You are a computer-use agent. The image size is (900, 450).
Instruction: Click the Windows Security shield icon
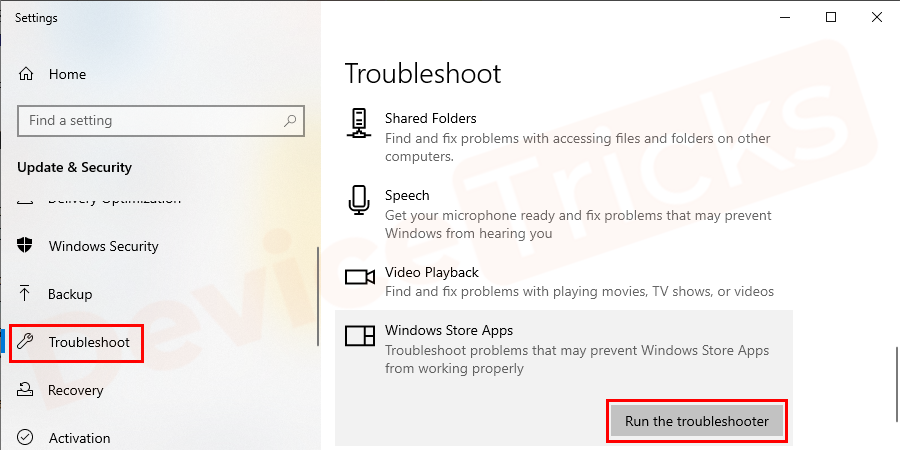point(26,246)
